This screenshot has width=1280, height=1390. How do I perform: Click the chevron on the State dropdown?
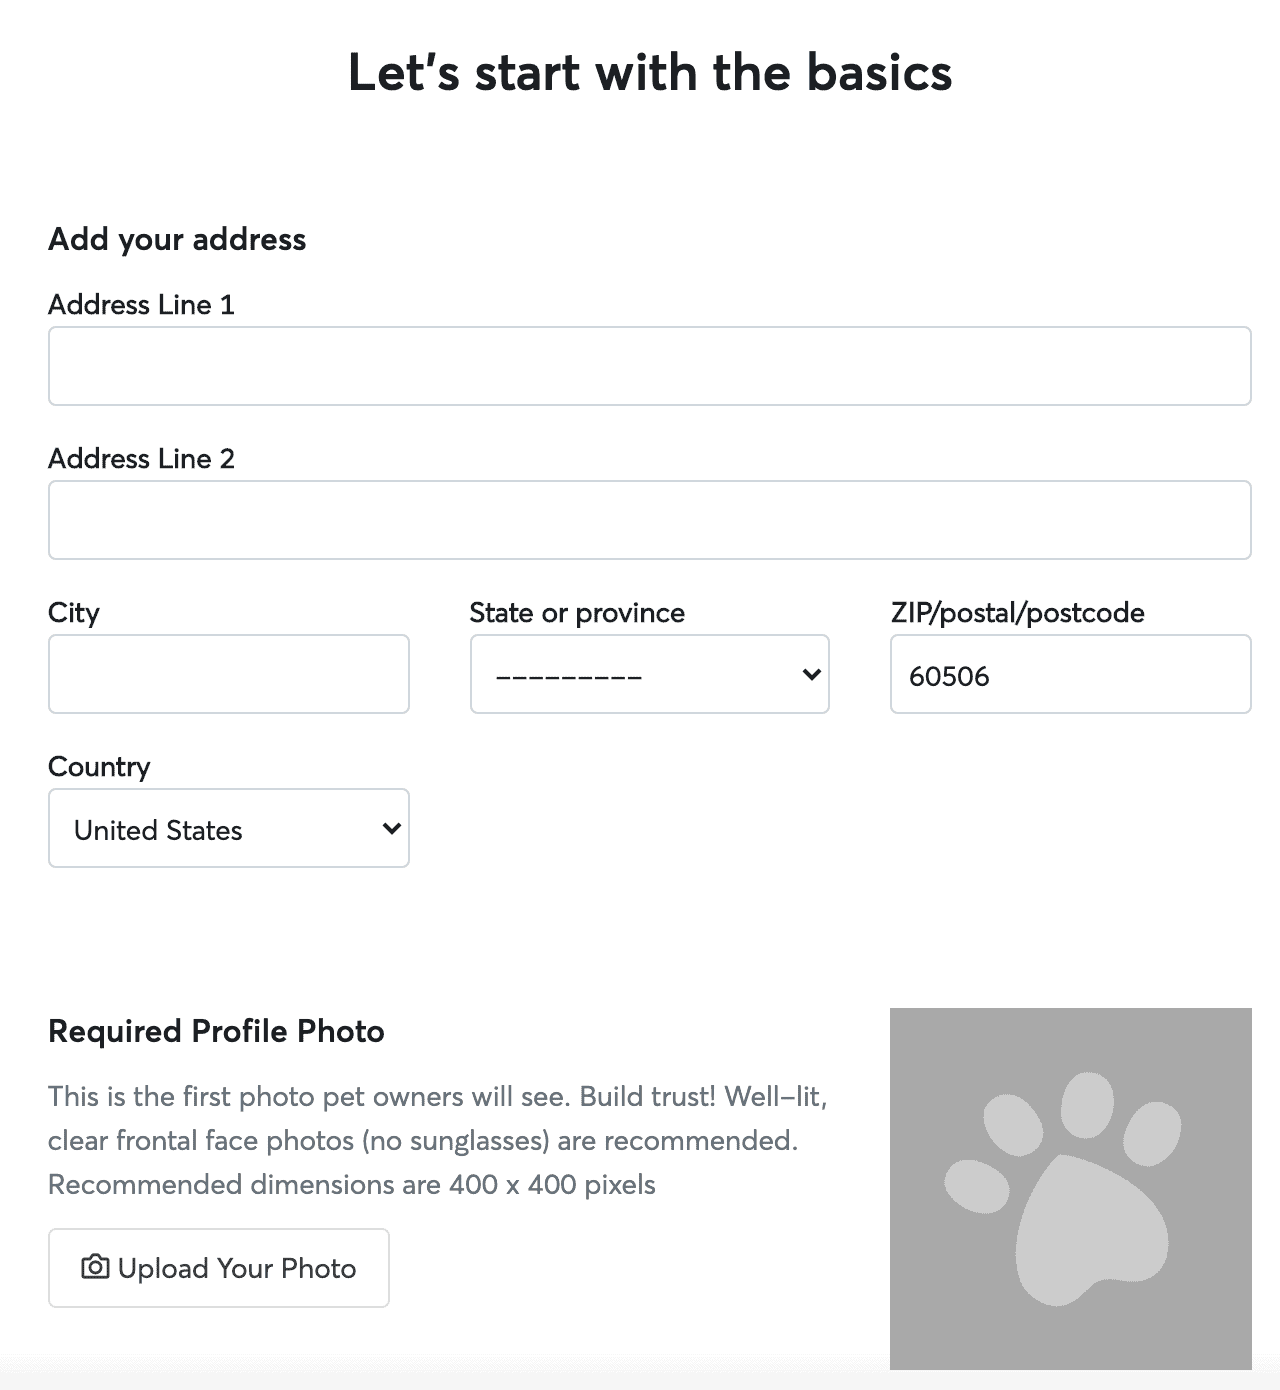click(x=810, y=674)
